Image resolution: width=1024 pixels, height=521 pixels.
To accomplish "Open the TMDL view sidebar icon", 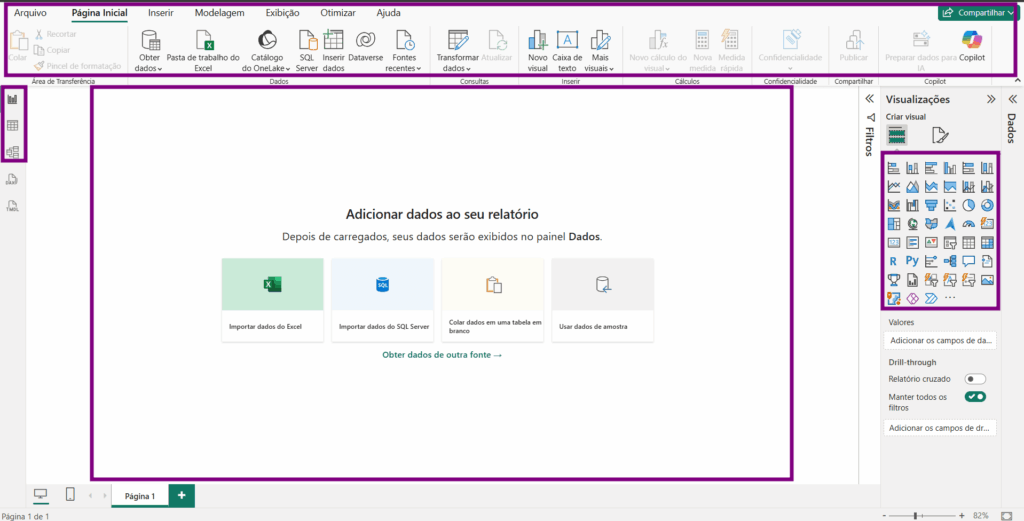I will click(x=12, y=206).
